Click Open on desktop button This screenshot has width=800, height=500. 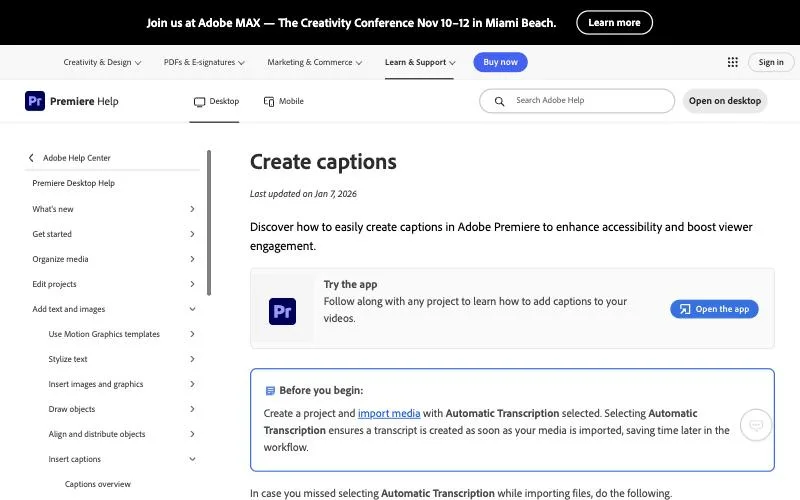coord(724,101)
